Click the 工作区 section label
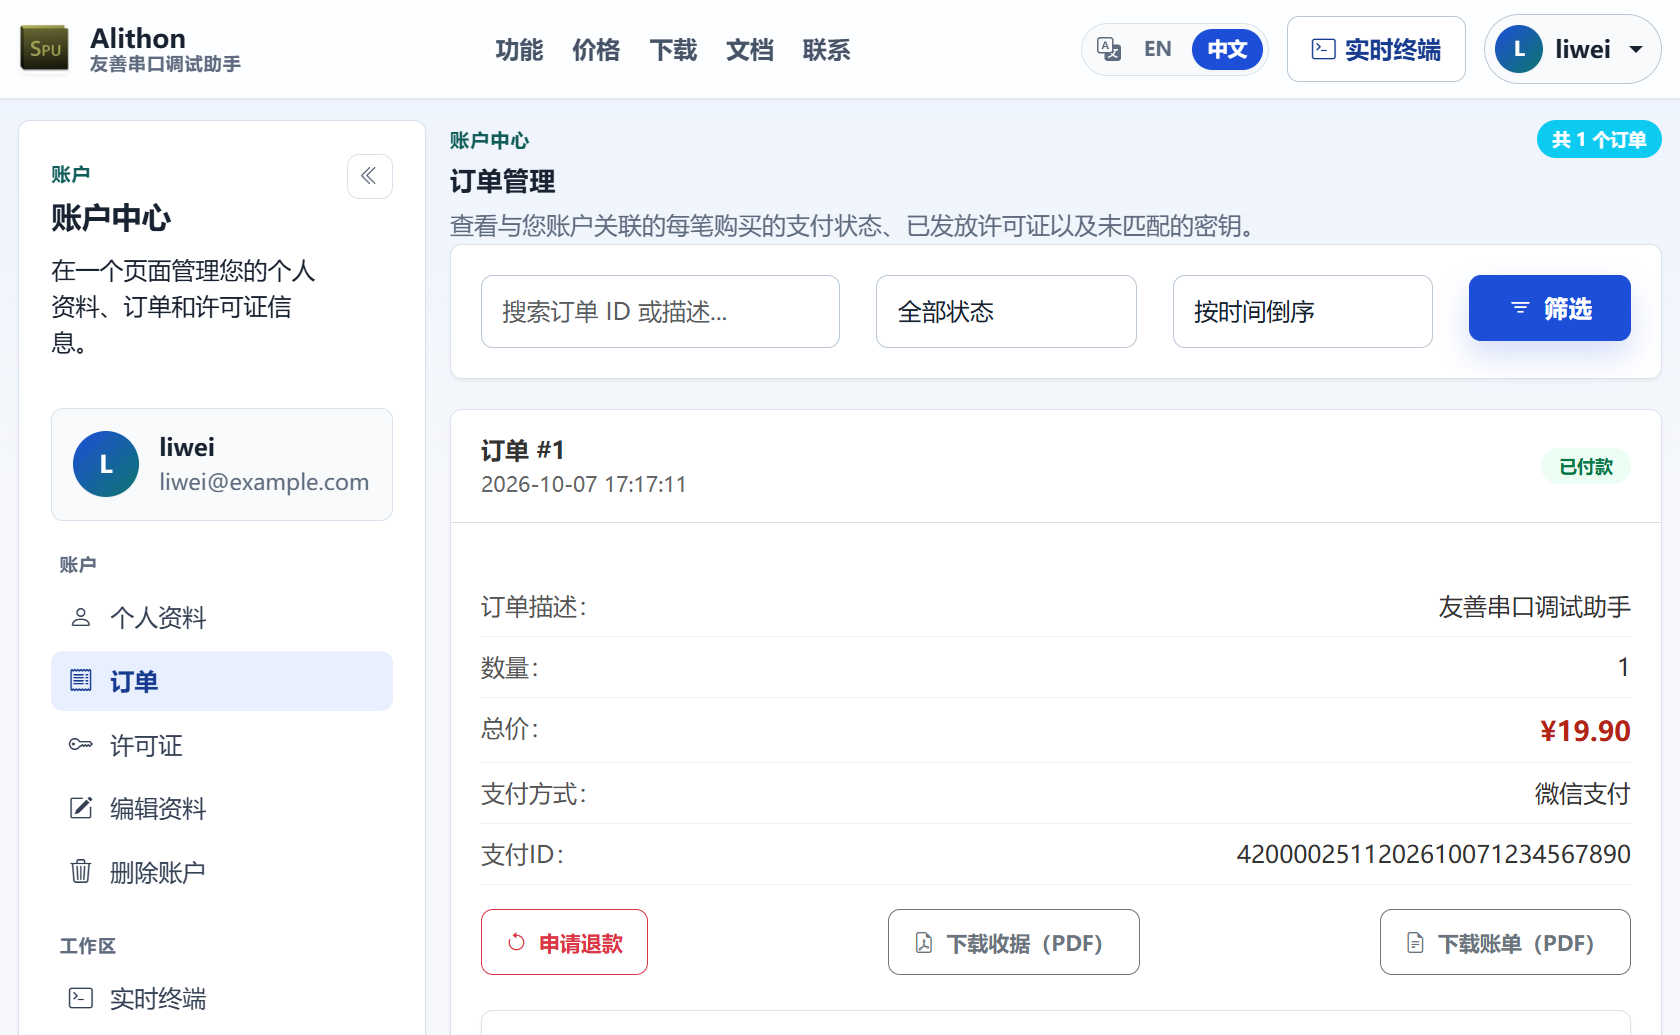 [88, 945]
